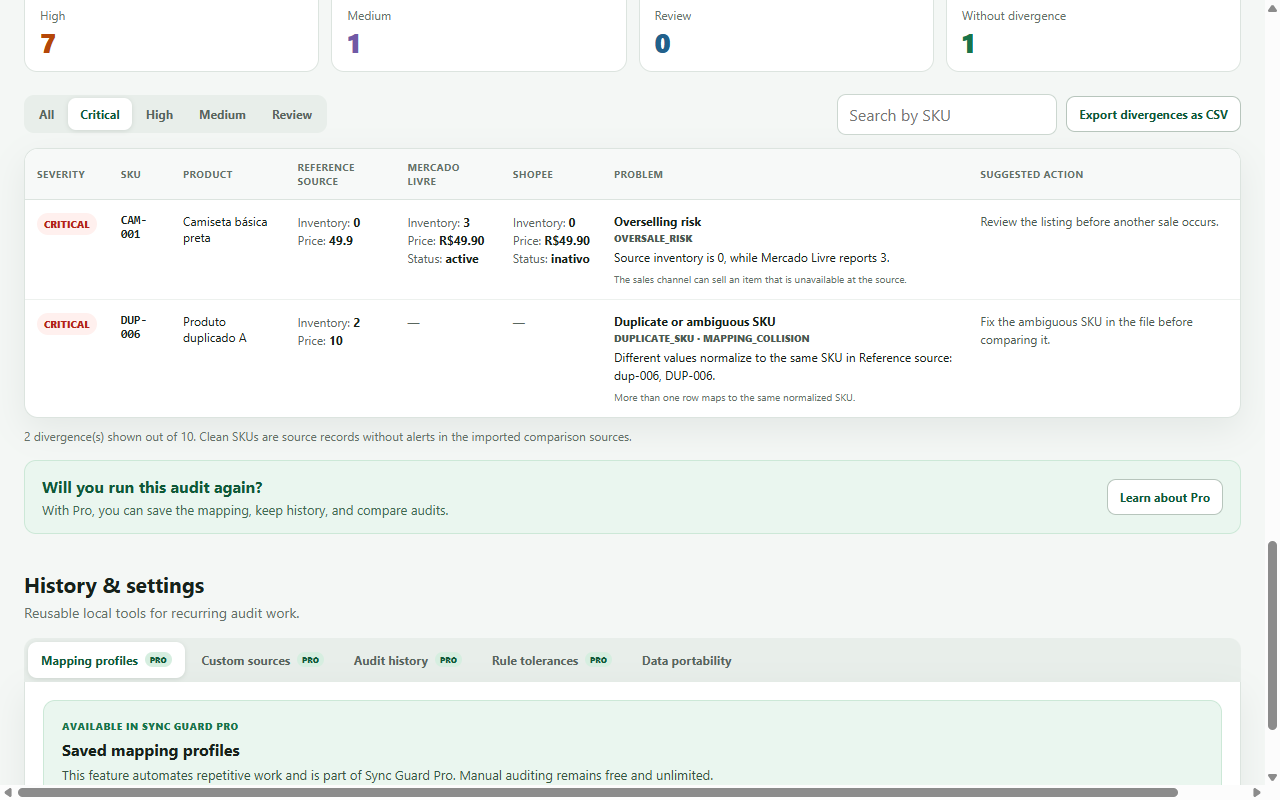
Task: Click the SKU cell CAM-001
Action: pos(134,227)
